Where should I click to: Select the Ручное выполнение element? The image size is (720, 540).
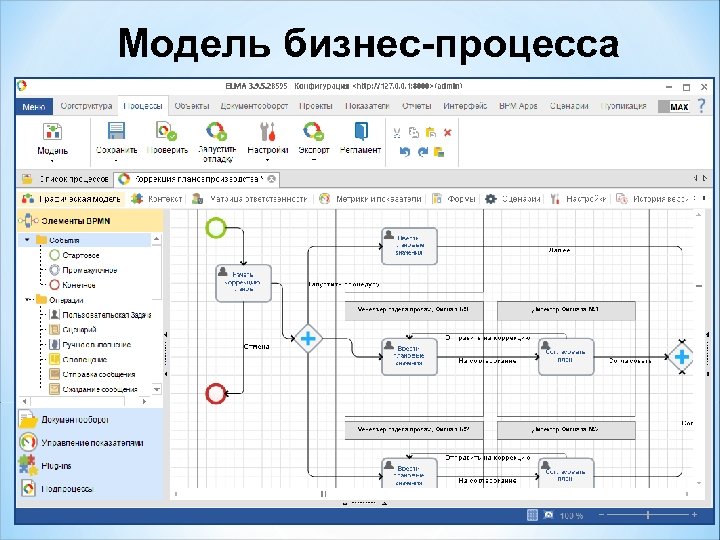pyautogui.click(x=90, y=344)
